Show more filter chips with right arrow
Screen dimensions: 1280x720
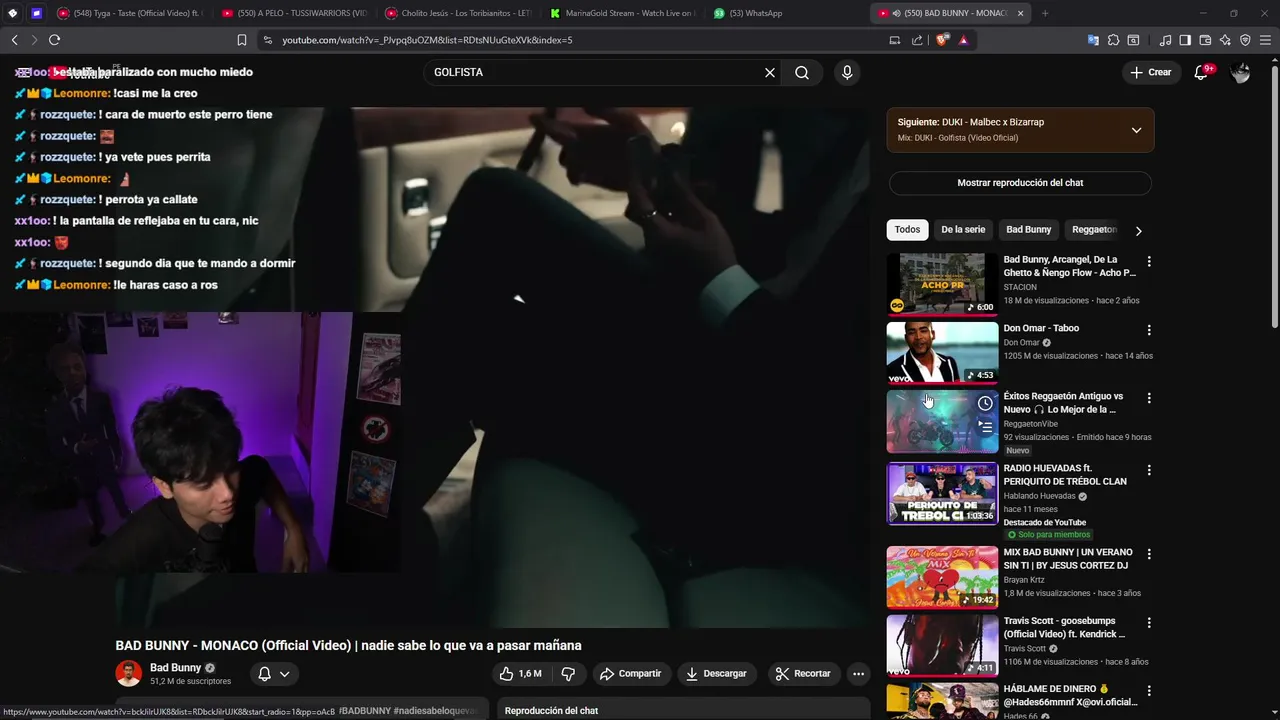pos(1138,231)
